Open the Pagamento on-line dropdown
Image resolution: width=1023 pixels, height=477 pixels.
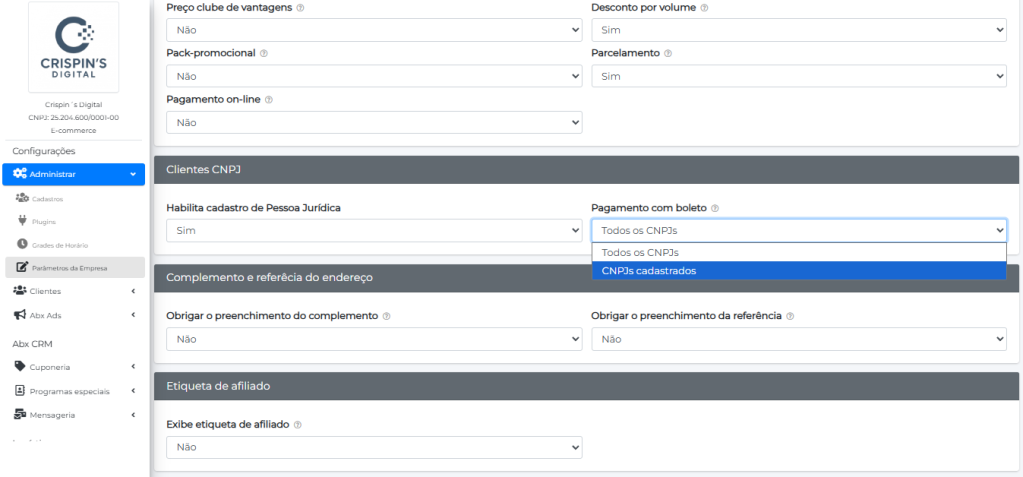374,122
